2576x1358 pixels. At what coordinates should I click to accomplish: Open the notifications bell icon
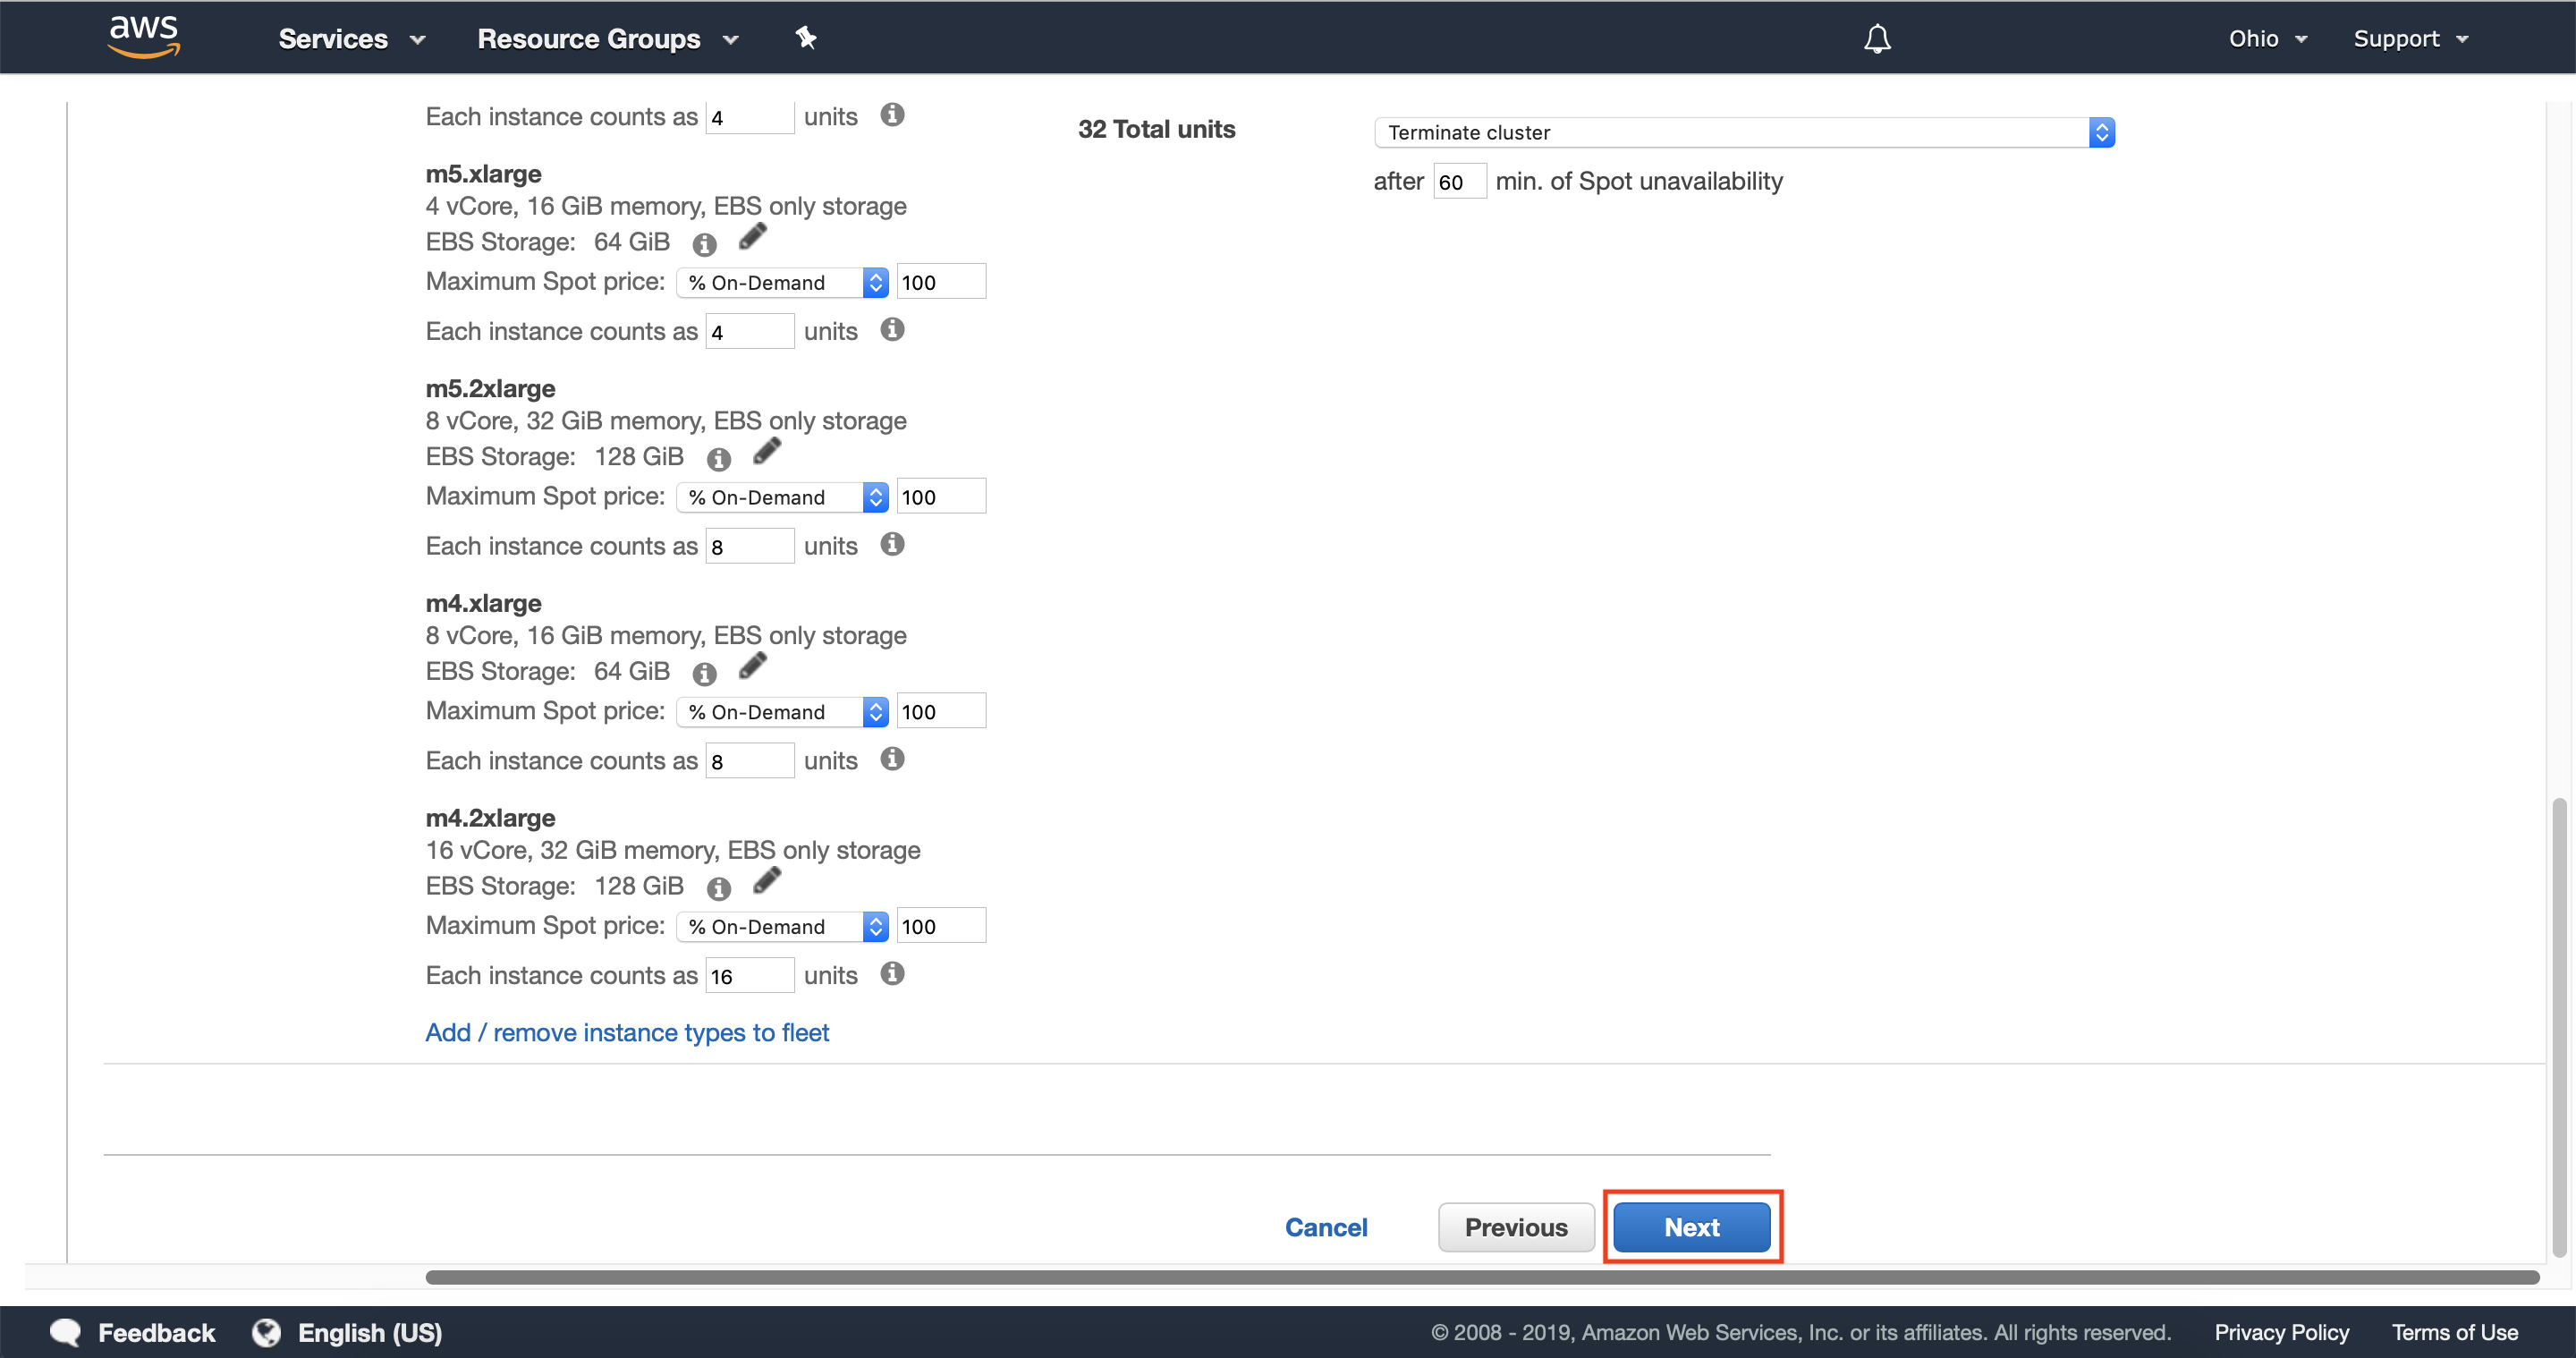click(x=1876, y=38)
